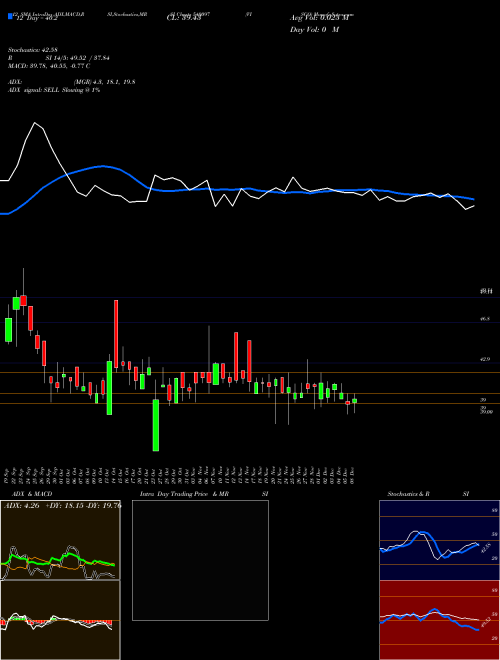Click the last green candlestick on the chart
This screenshot has height=660, width=500.
pyautogui.click(x=354, y=401)
